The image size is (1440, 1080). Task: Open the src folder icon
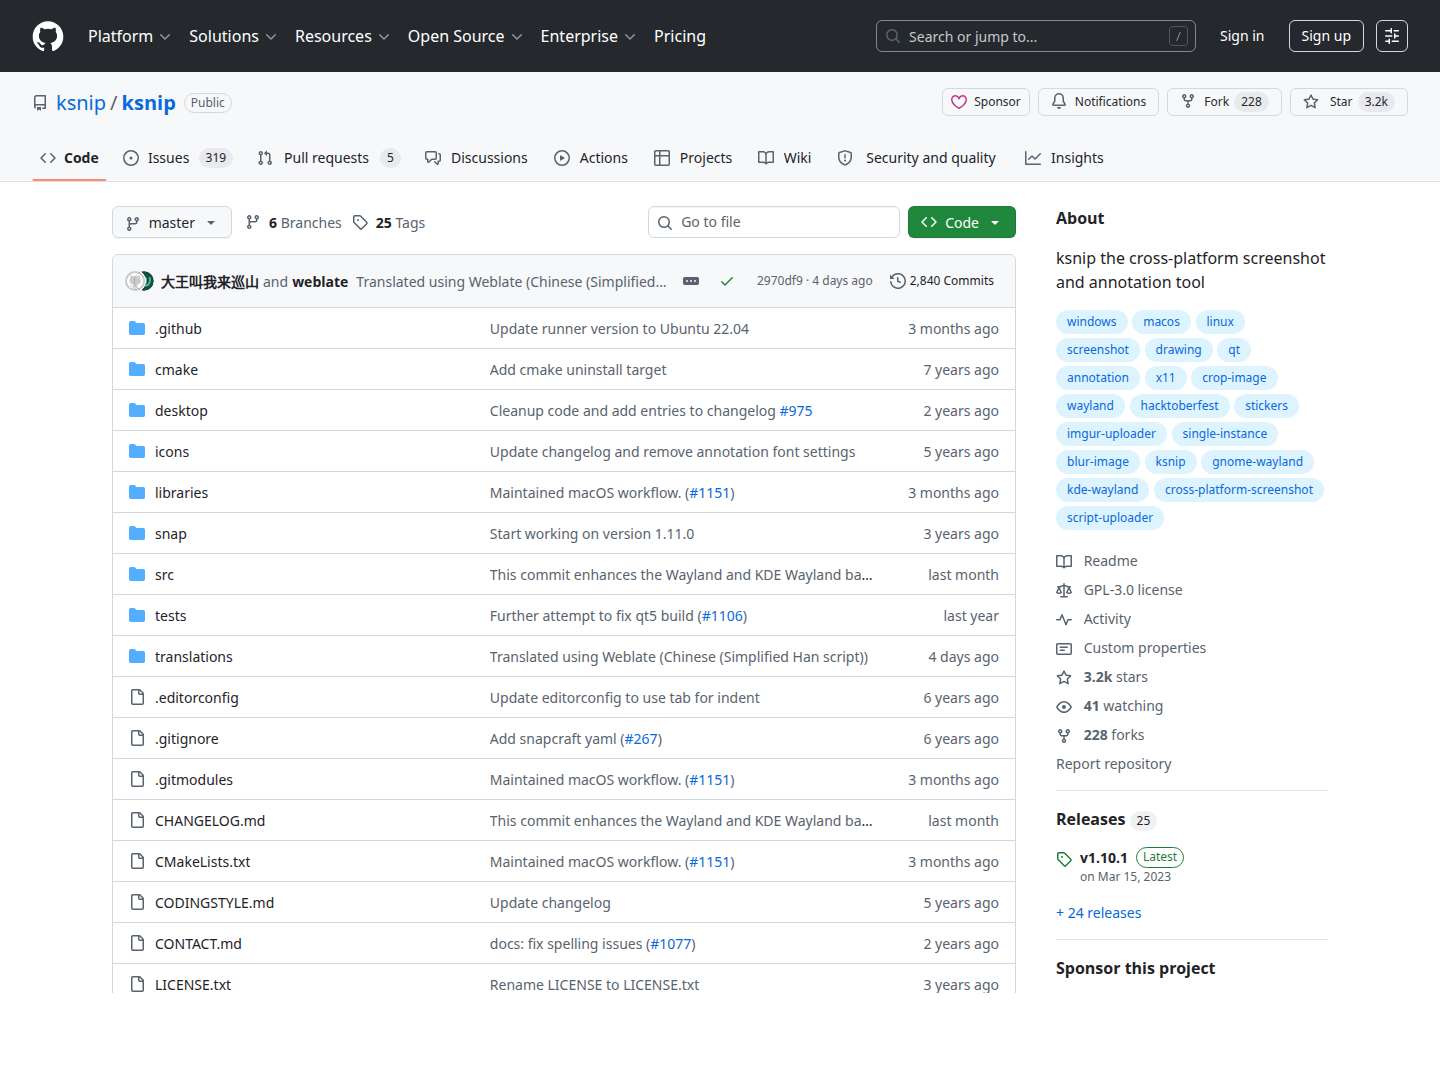[x=137, y=574]
